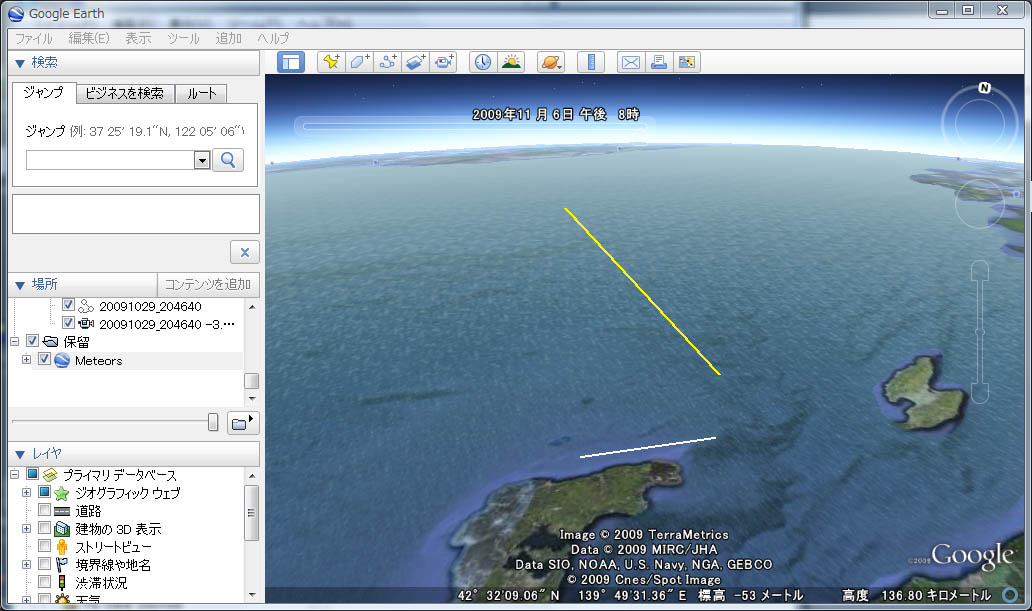Toggle the プライマリ データベース checkbox
Screen dimensions: 1032x611
[32, 474]
